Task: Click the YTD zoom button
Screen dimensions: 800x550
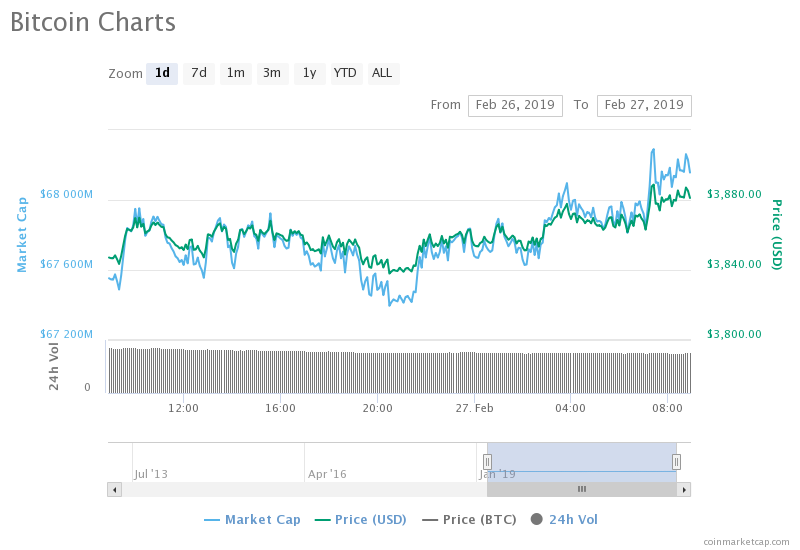Action: click(346, 73)
